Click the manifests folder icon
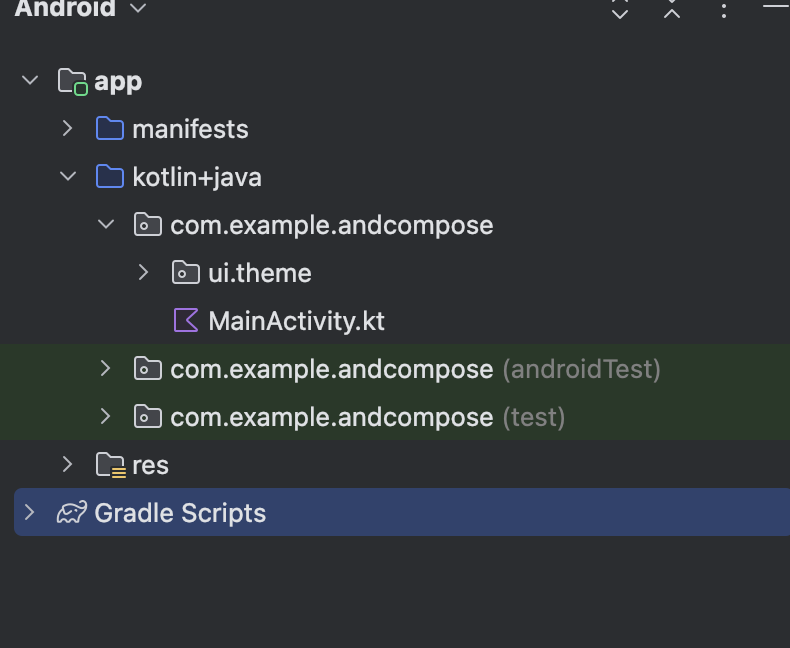 tap(109, 128)
